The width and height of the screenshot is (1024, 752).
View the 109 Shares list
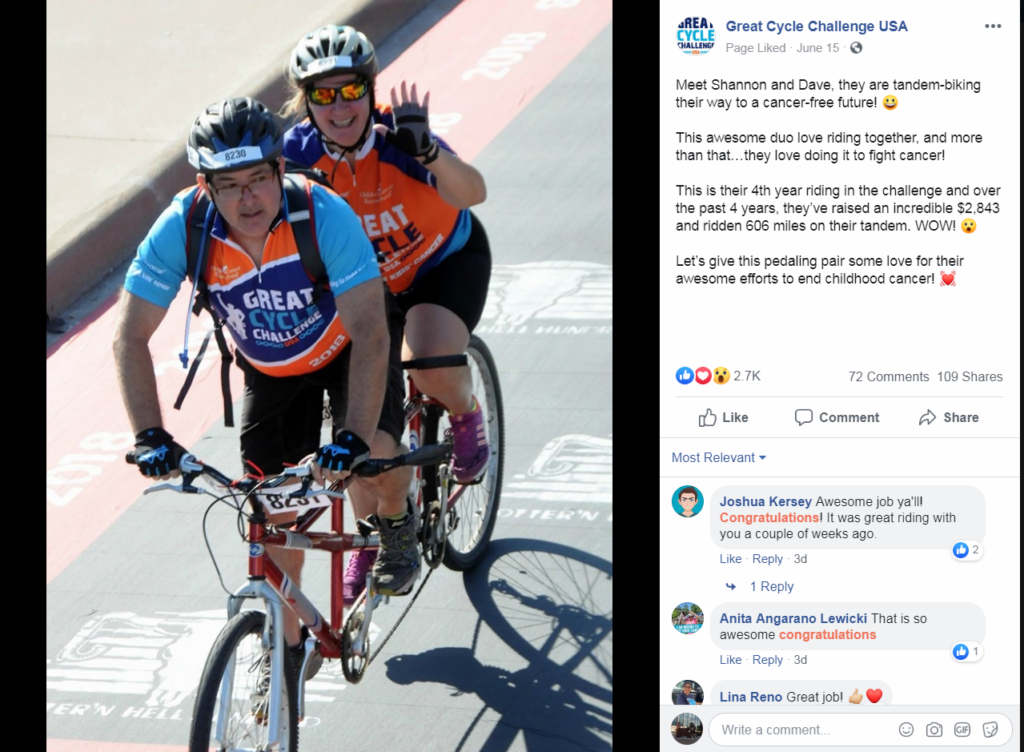click(970, 377)
